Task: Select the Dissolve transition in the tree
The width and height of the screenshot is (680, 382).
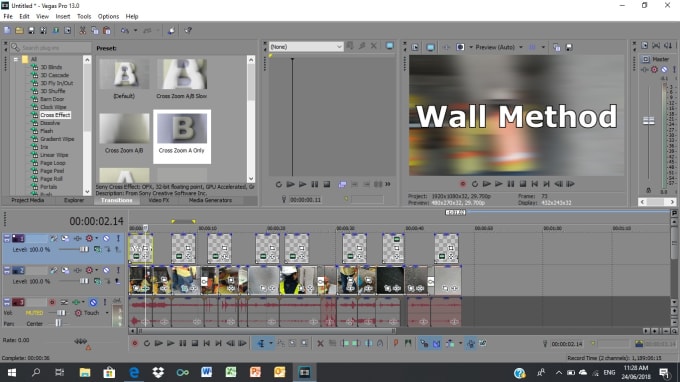Action: [50, 123]
